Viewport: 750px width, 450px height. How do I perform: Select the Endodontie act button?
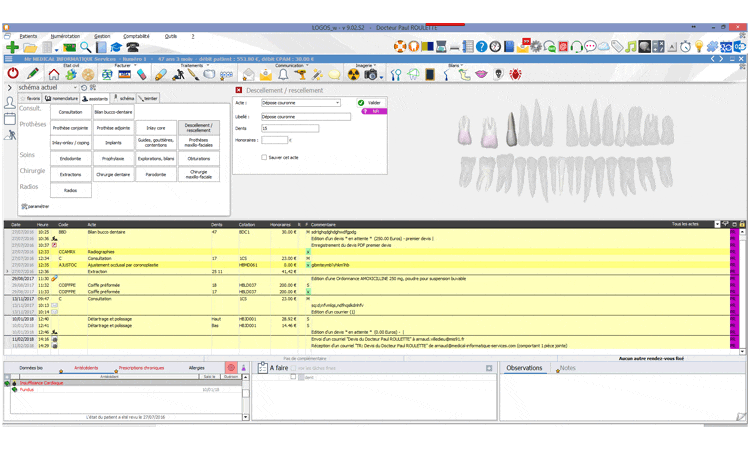[70, 158]
